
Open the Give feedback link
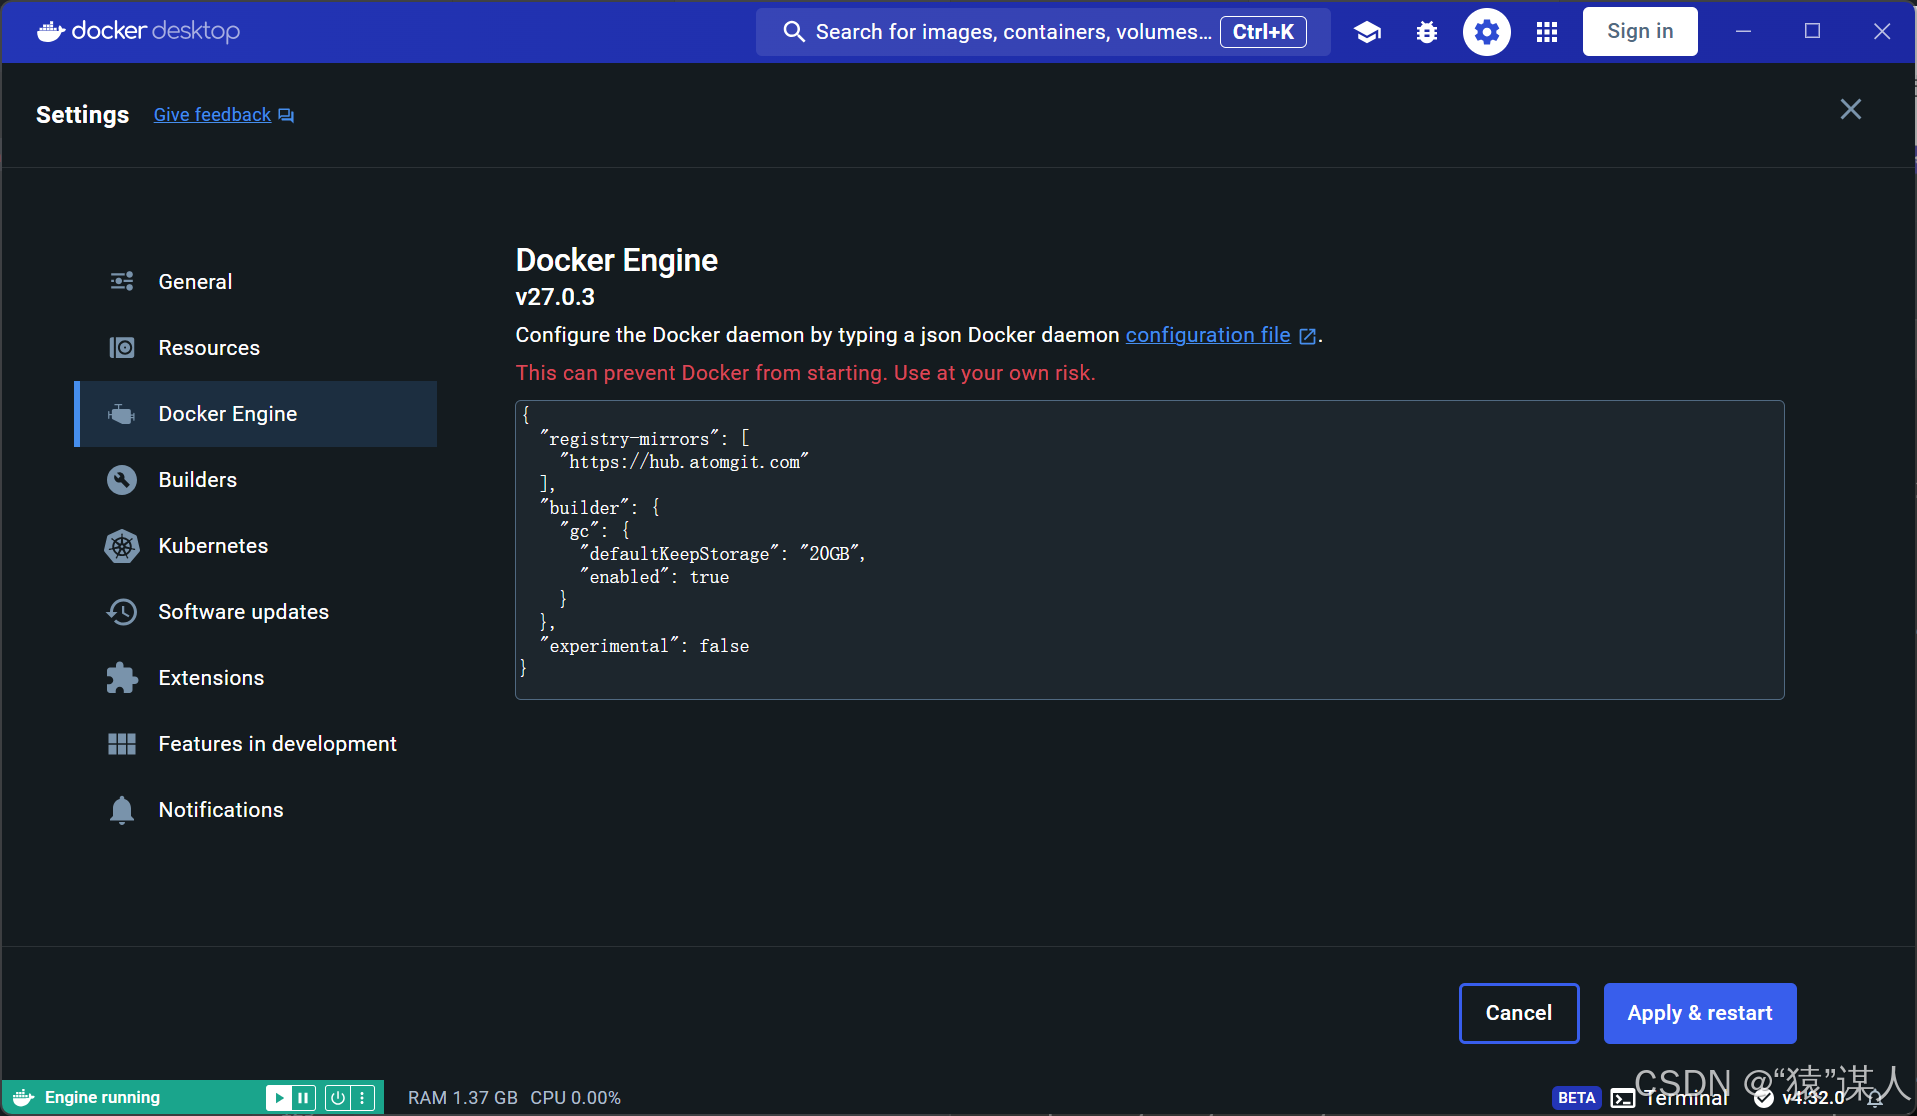click(223, 115)
